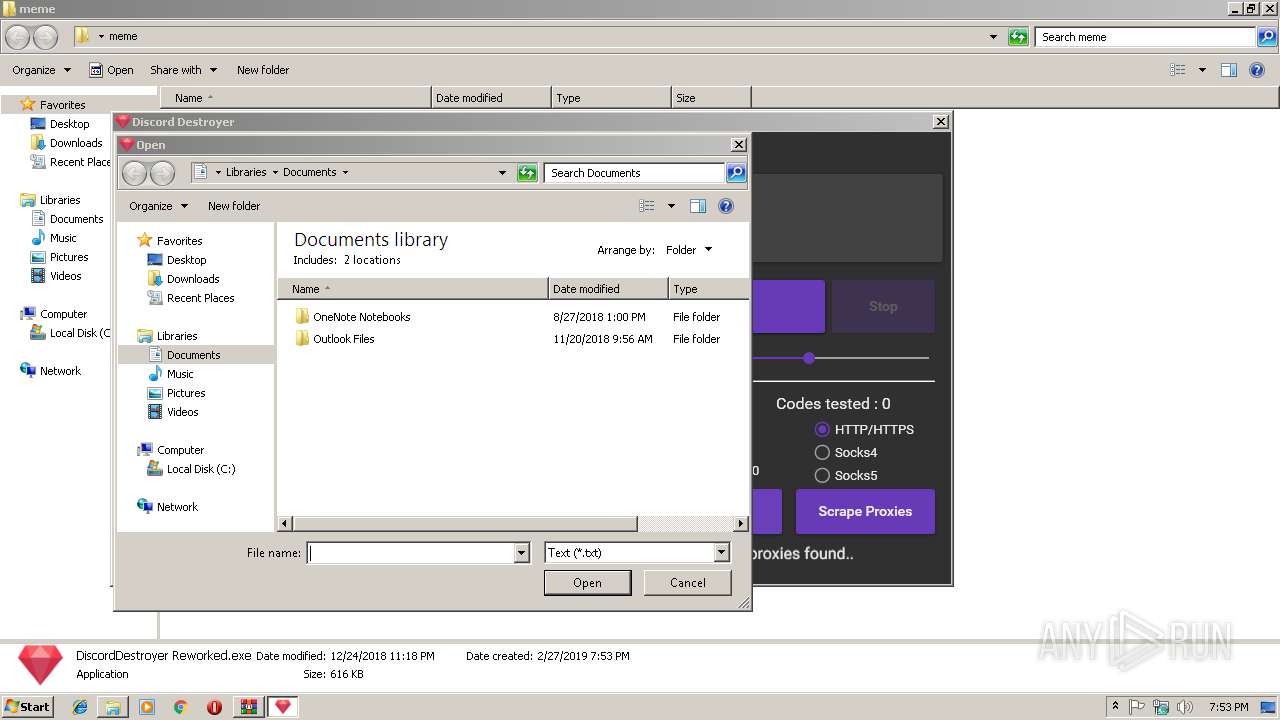Click the preview pane icon in the meme Explorer window

pyautogui.click(x=1229, y=70)
